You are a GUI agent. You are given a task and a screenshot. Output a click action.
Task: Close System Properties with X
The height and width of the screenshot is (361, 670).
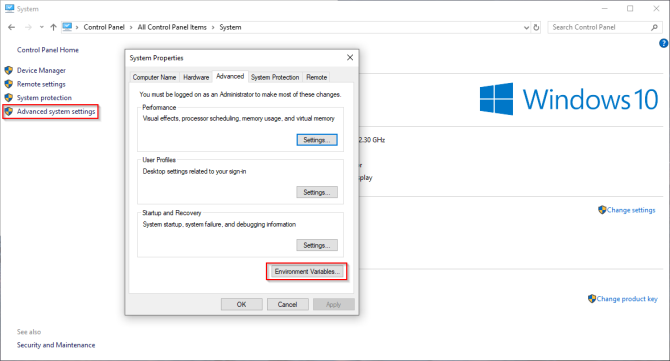(350, 57)
